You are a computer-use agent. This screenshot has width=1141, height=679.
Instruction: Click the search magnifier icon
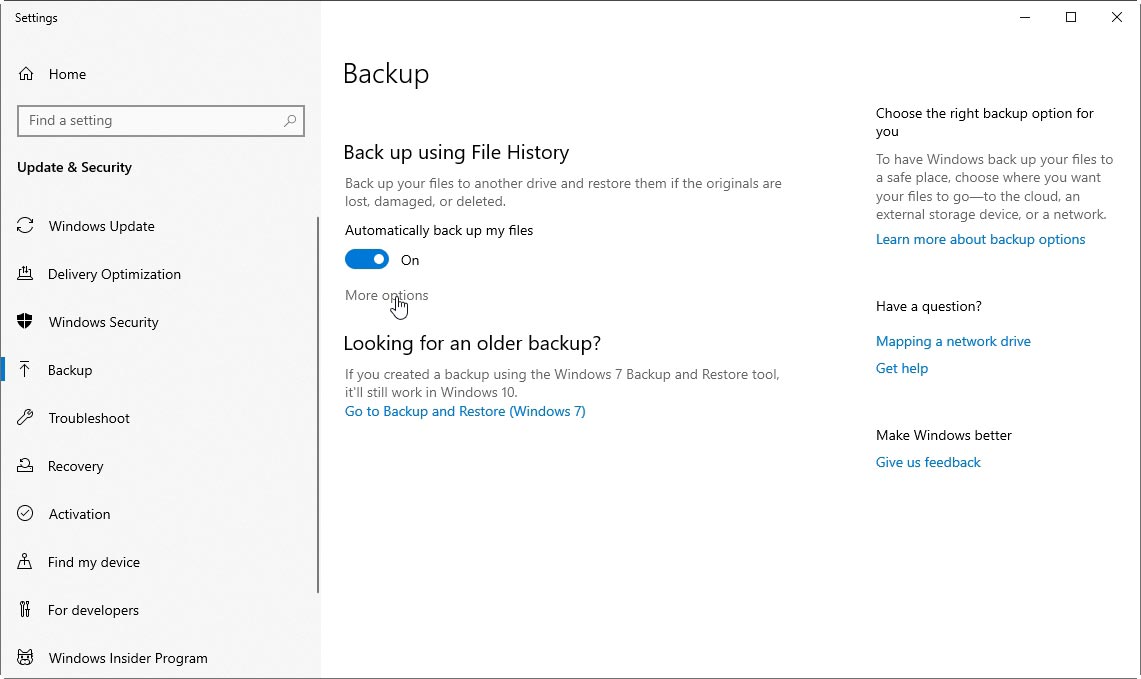pos(290,121)
